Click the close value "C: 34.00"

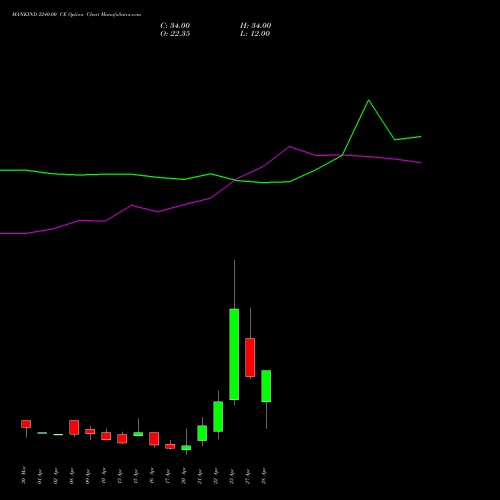pyautogui.click(x=175, y=26)
